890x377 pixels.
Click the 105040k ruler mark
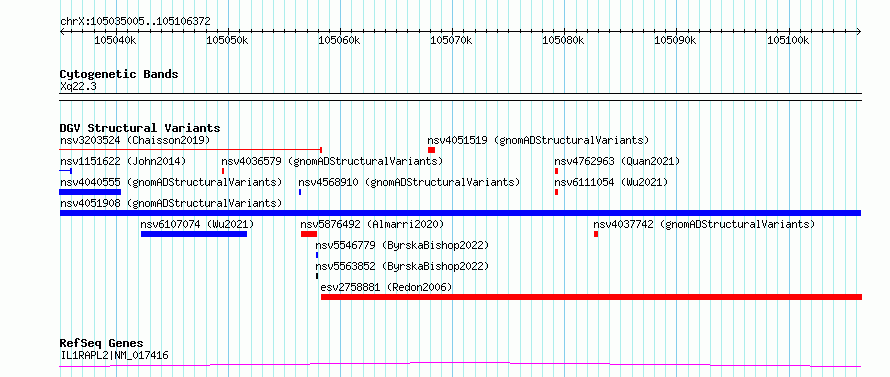coord(115,41)
